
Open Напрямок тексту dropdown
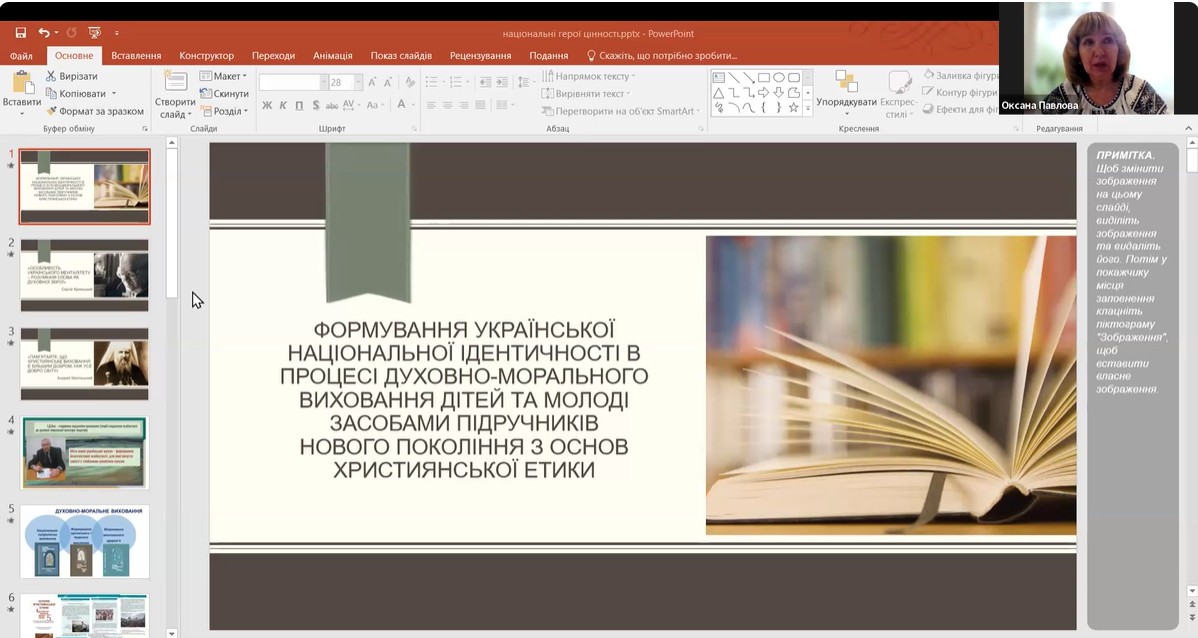coord(588,76)
